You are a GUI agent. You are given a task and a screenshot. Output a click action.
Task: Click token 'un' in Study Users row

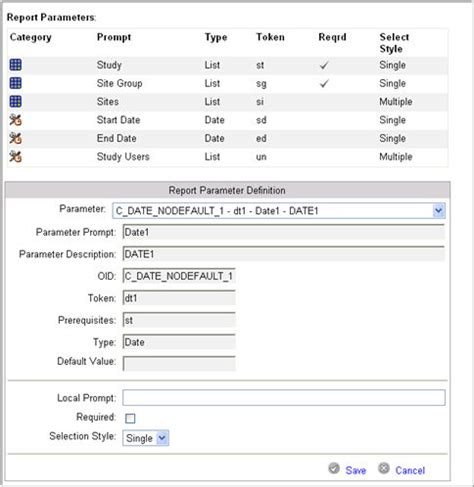pos(261,157)
